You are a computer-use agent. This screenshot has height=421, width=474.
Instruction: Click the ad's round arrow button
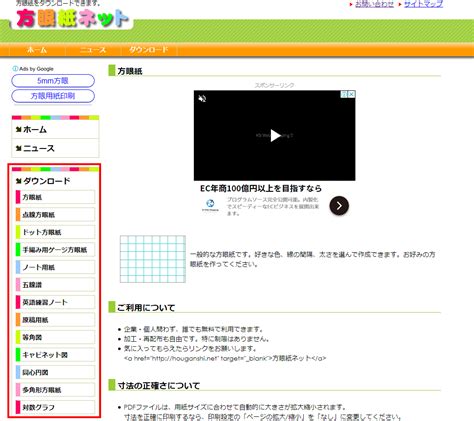pyautogui.click(x=339, y=206)
